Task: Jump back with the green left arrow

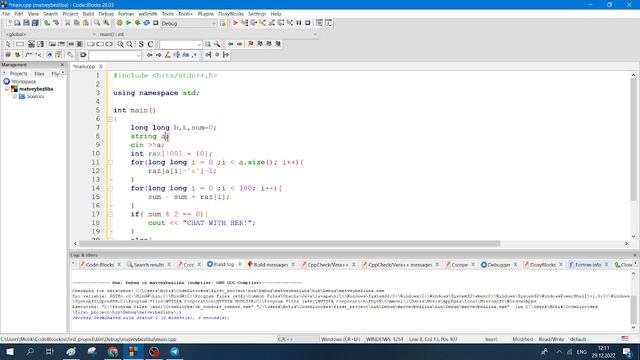Action: [x=231, y=44]
